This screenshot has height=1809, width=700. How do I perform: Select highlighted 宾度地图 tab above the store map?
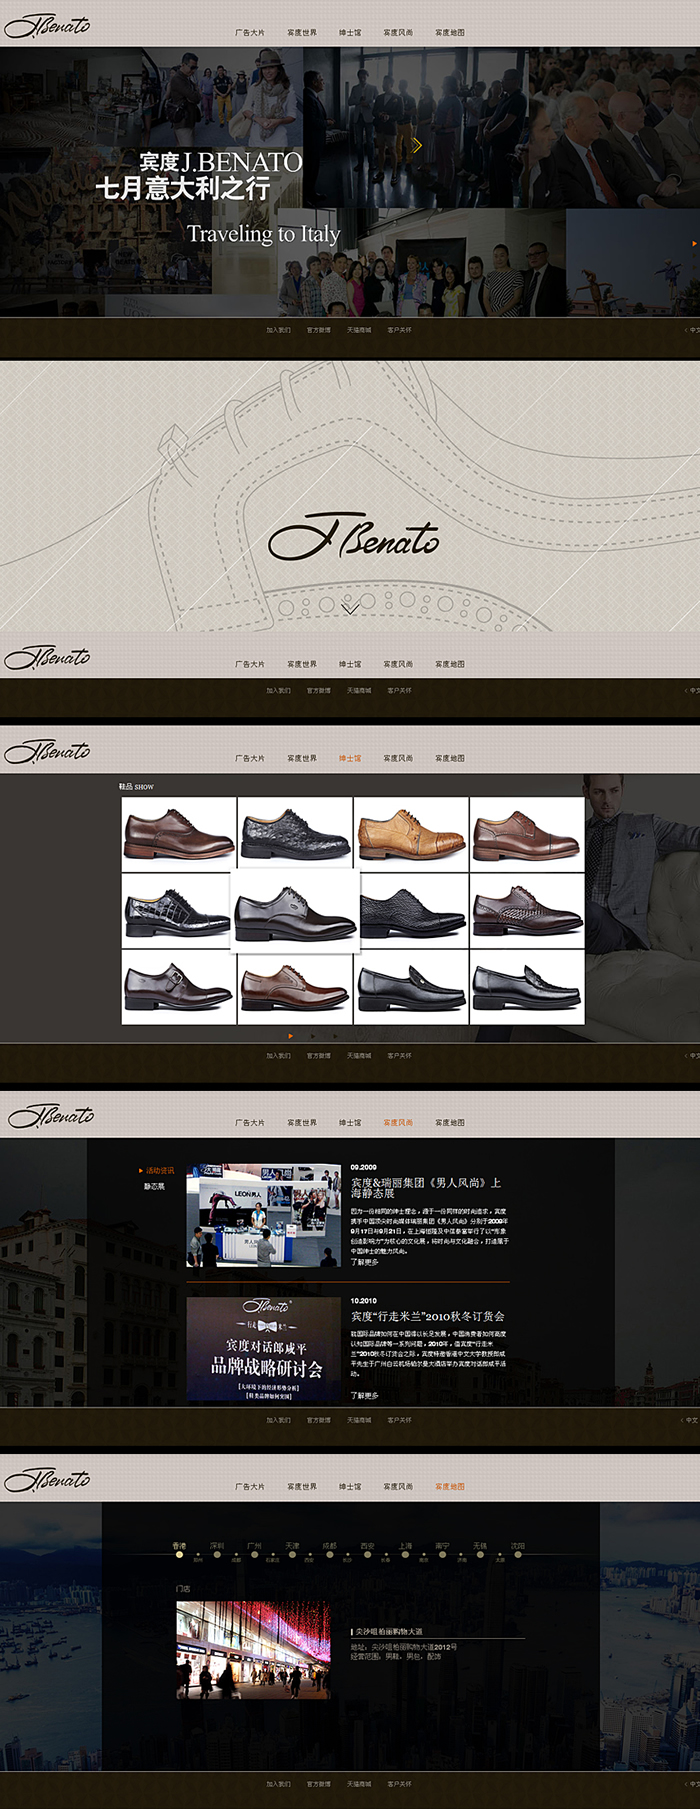450,1486
